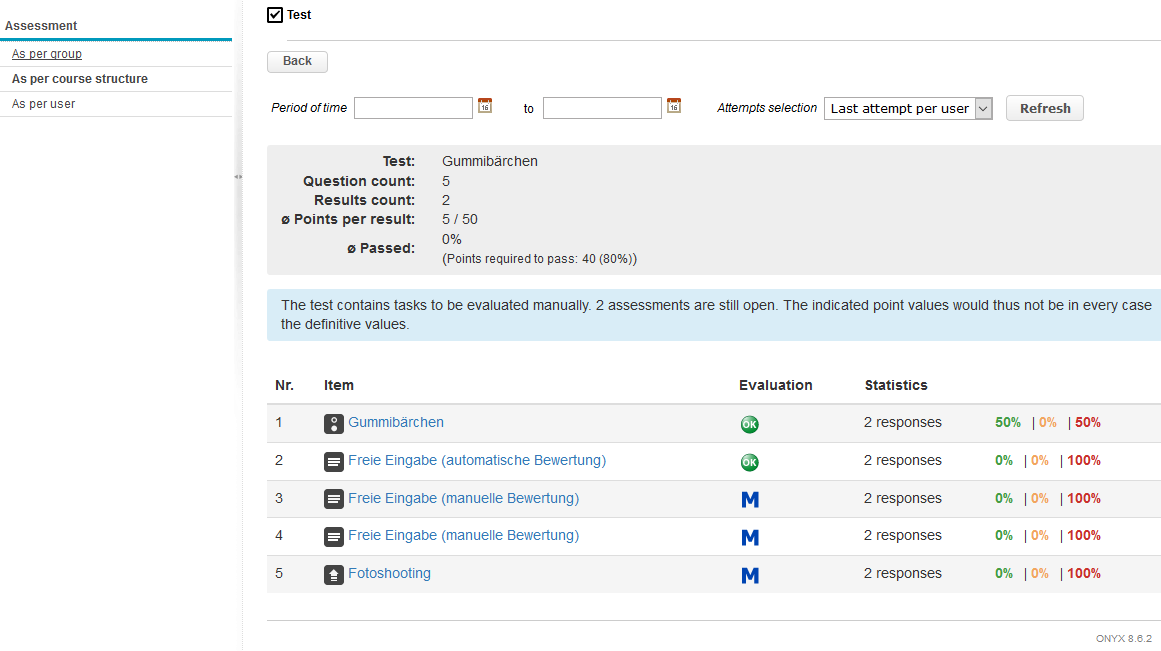Open the Attempts selection dropdown
The height and width of the screenshot is (651, 1161).
pyautogui.click(x=907, y=109)
